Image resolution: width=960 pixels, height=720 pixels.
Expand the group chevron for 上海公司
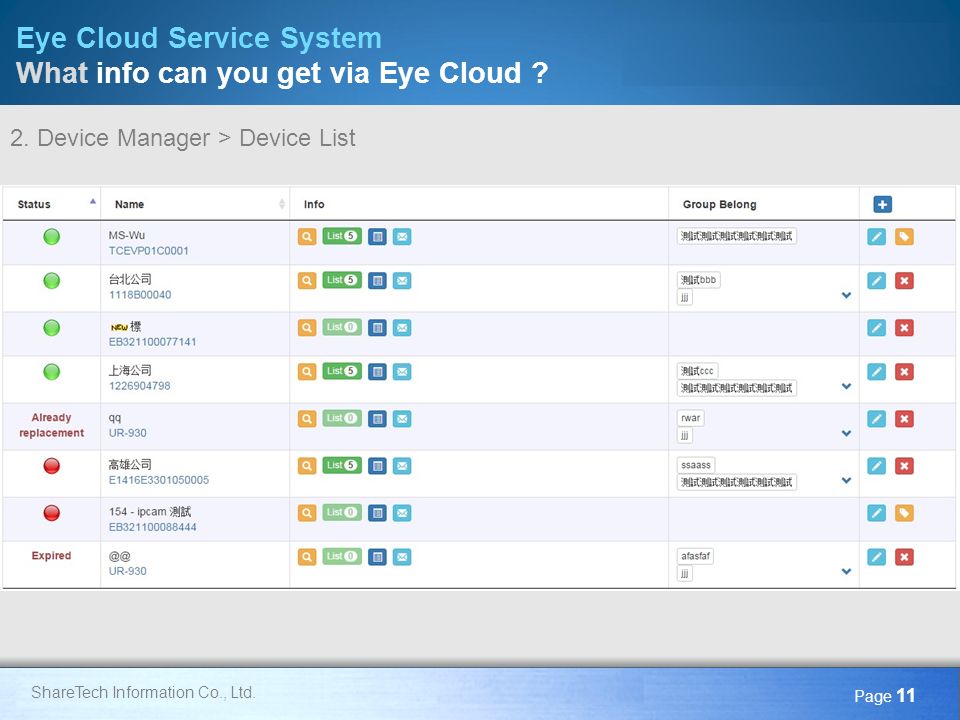[x=846, y=386]
